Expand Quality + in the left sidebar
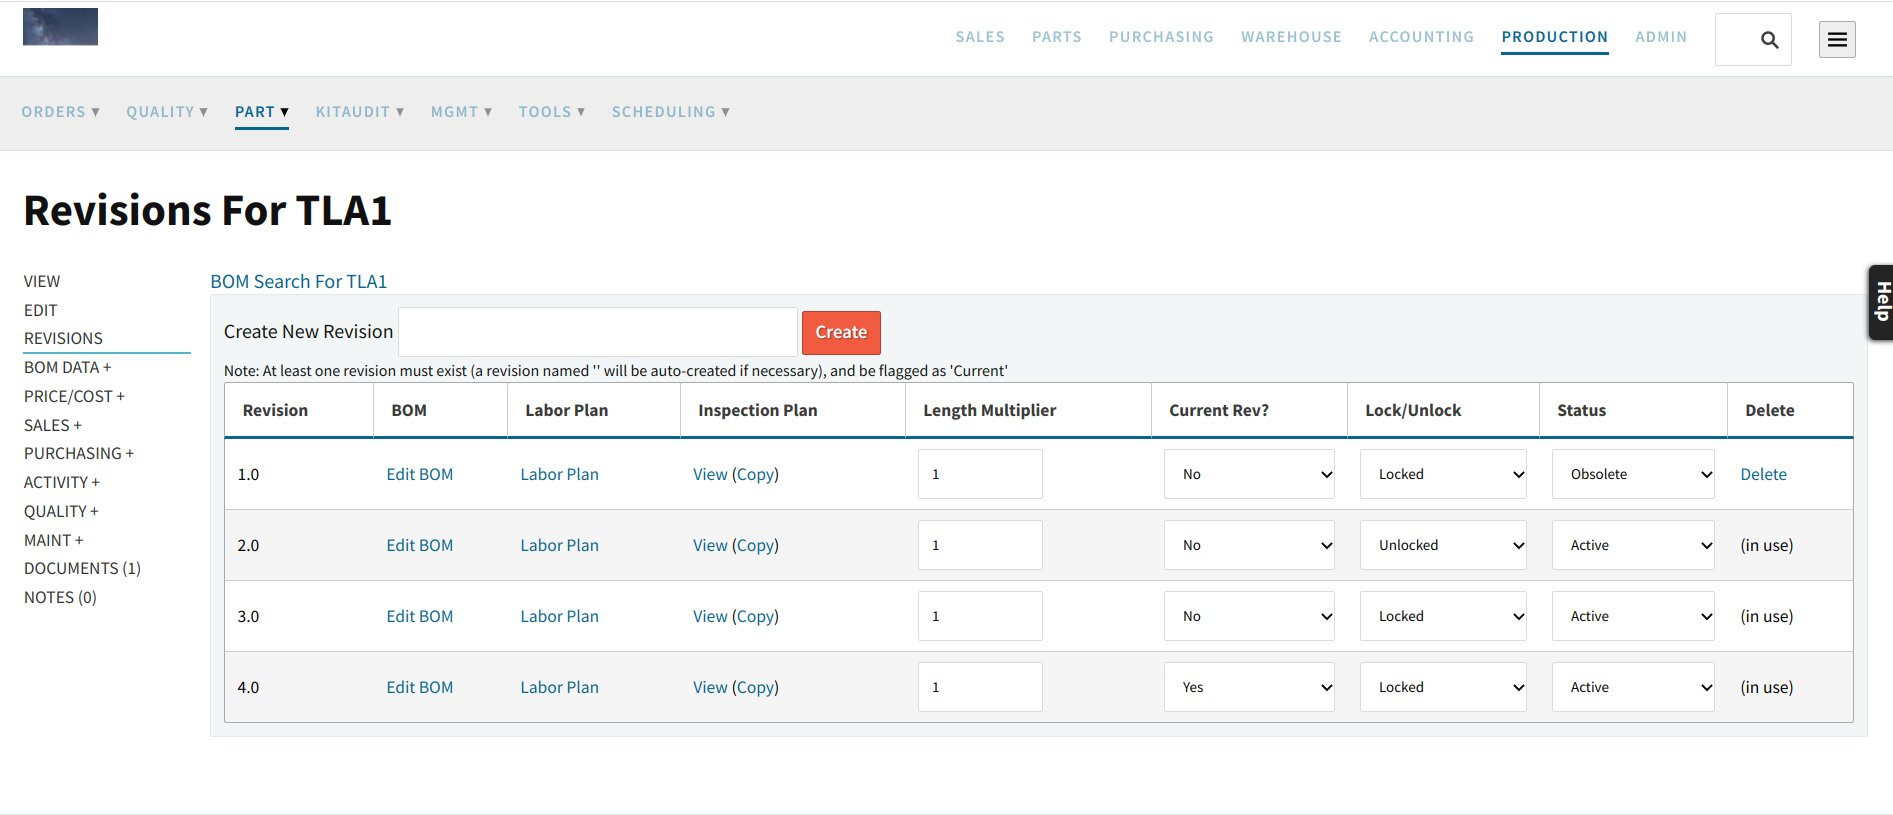 click(x=61, y=512)
